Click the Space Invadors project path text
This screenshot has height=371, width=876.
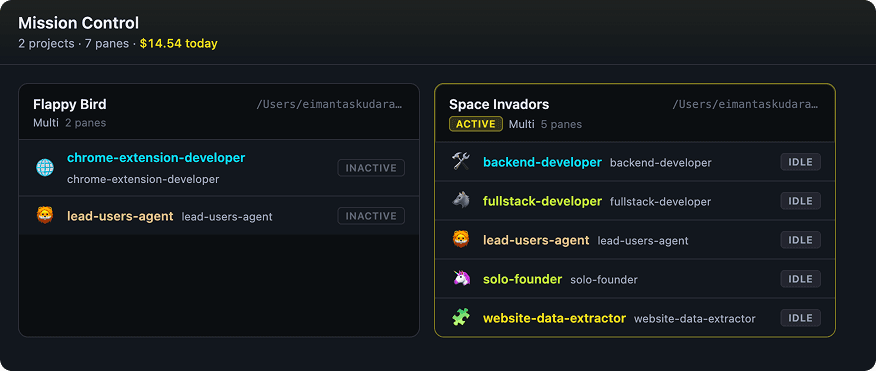click(x=745, y=104)
